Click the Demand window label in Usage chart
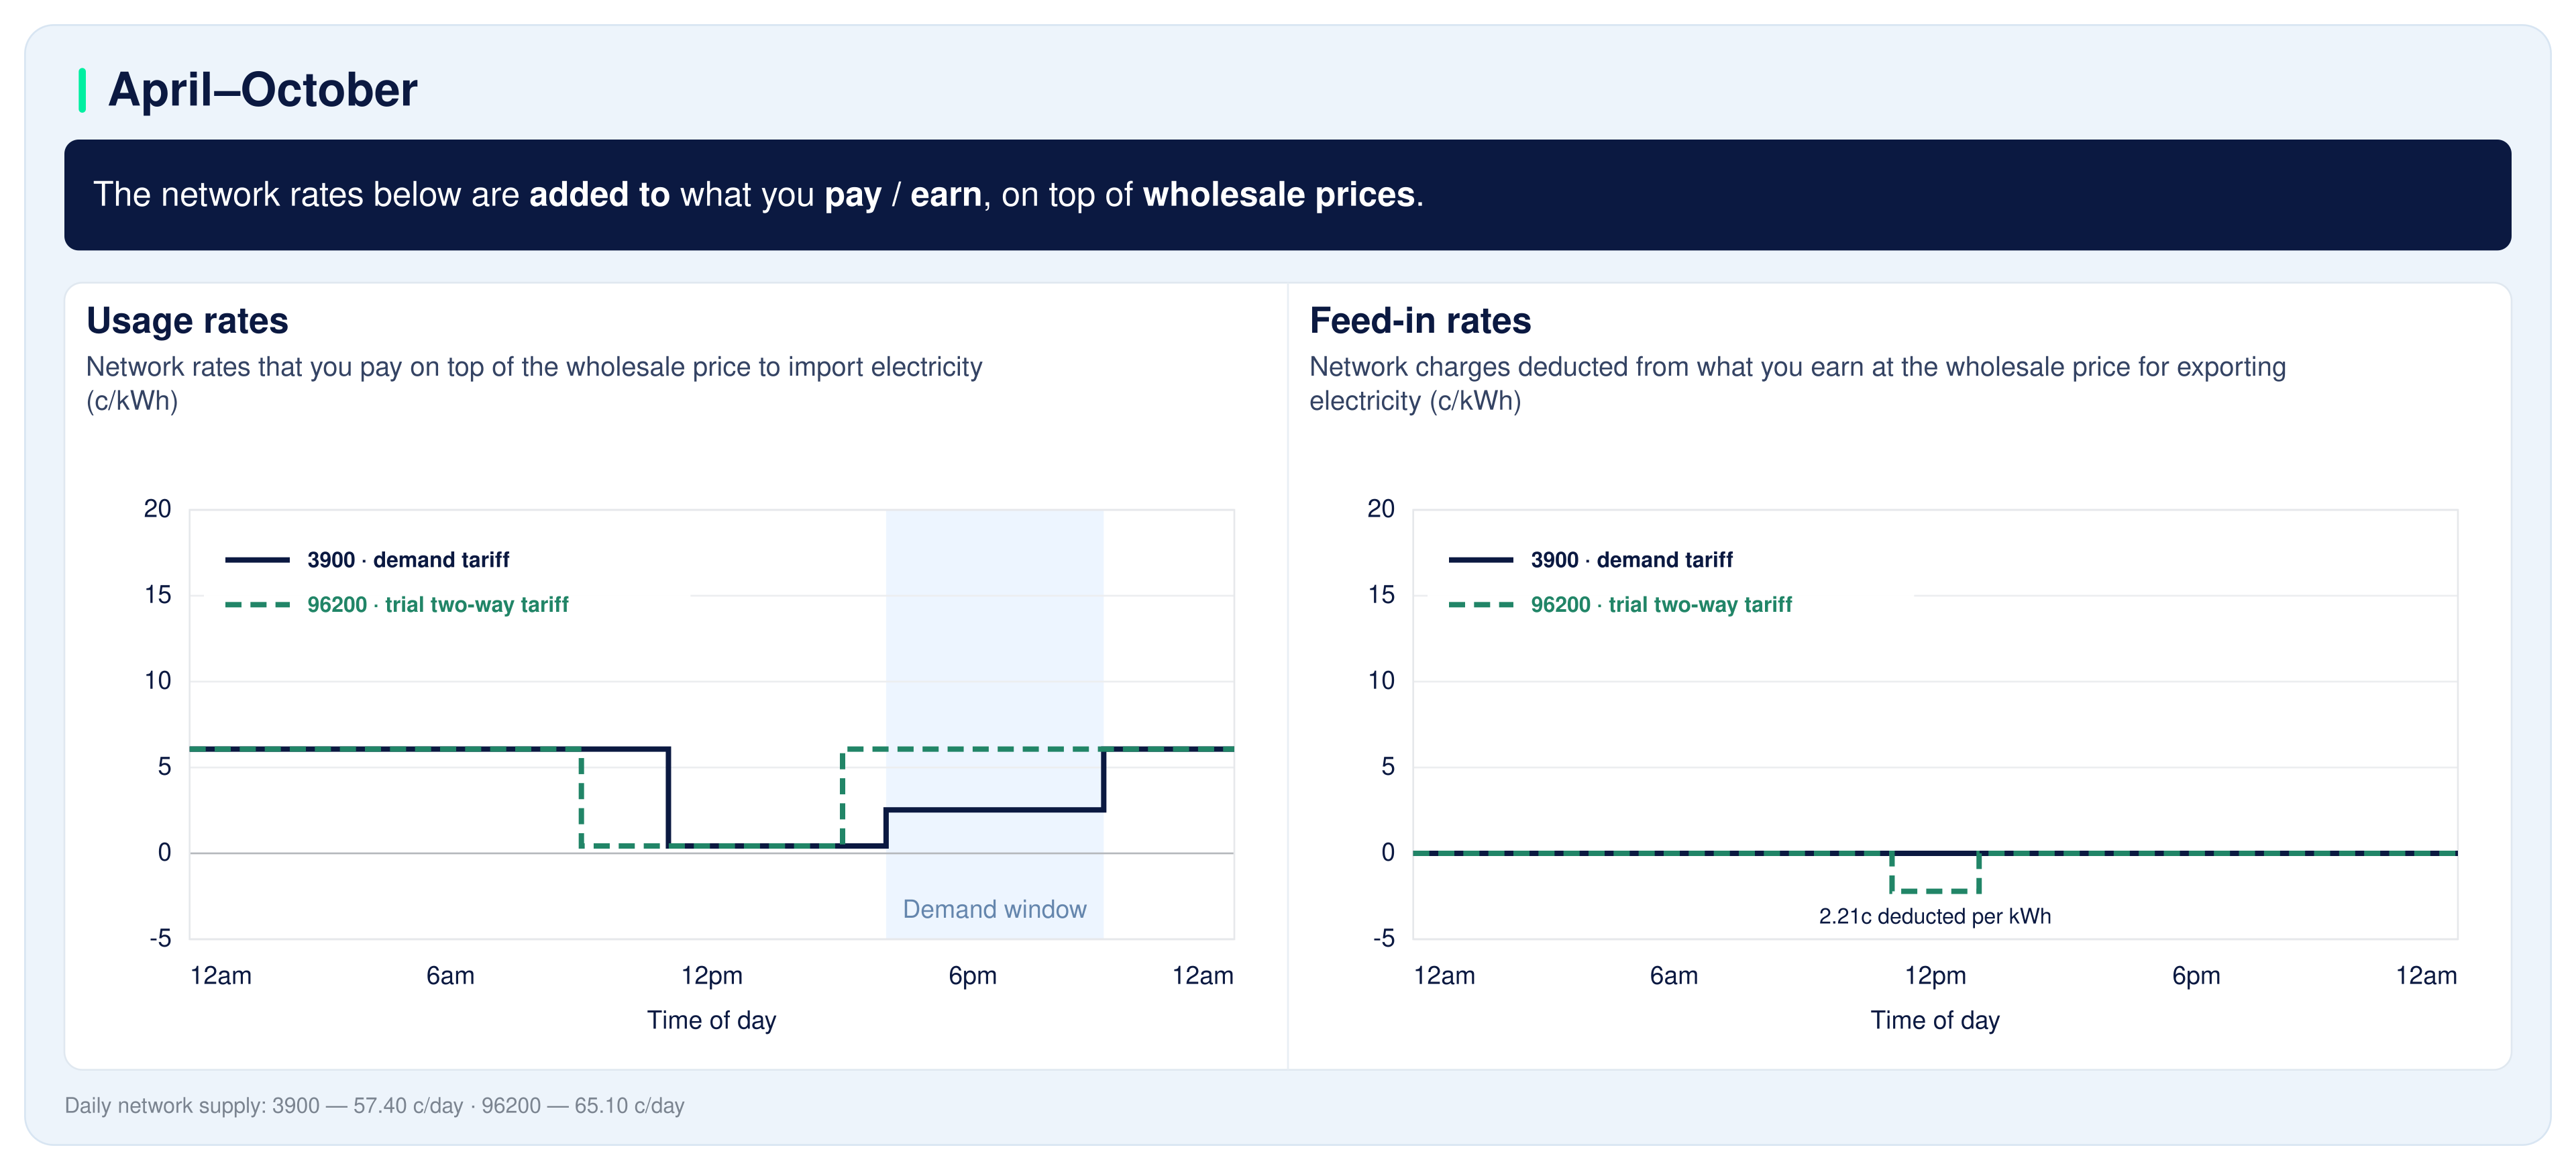This screenshot has height=1170, width=2576. (994, 909)
